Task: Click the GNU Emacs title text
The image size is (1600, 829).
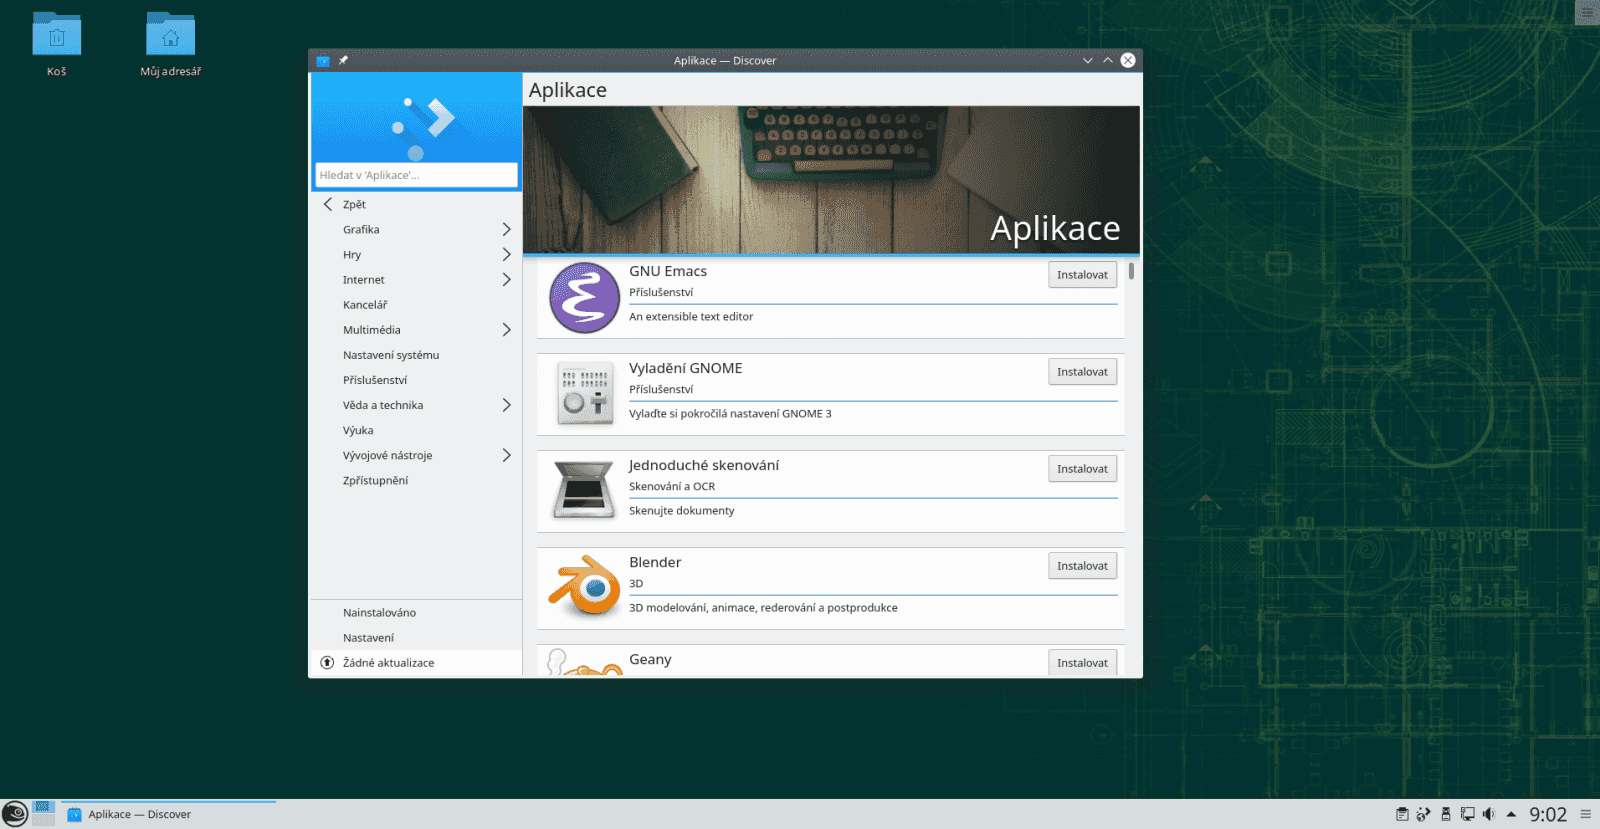Action: pos(668,271)
